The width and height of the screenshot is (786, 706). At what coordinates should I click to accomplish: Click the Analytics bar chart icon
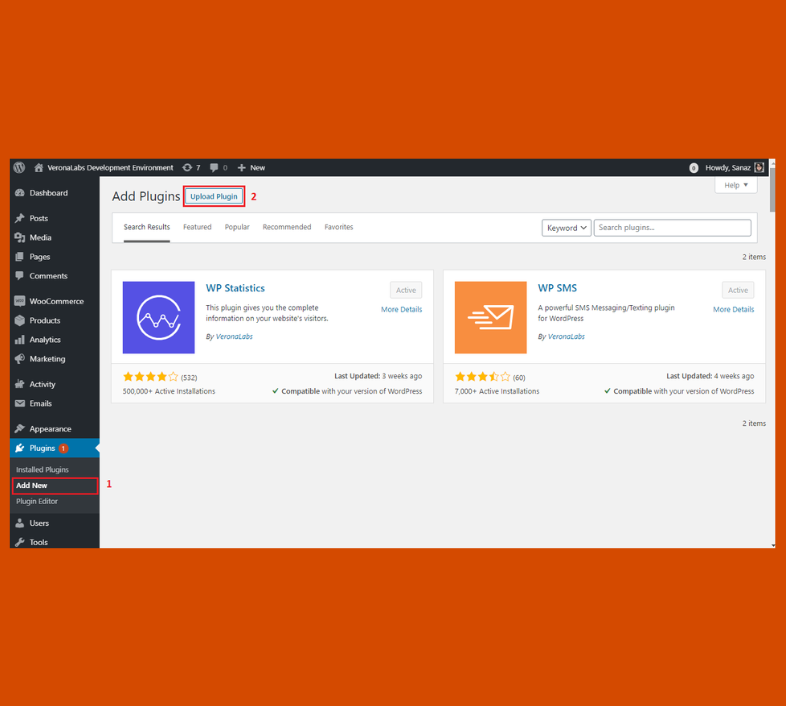pyautogui.click(x=20, y=340)
